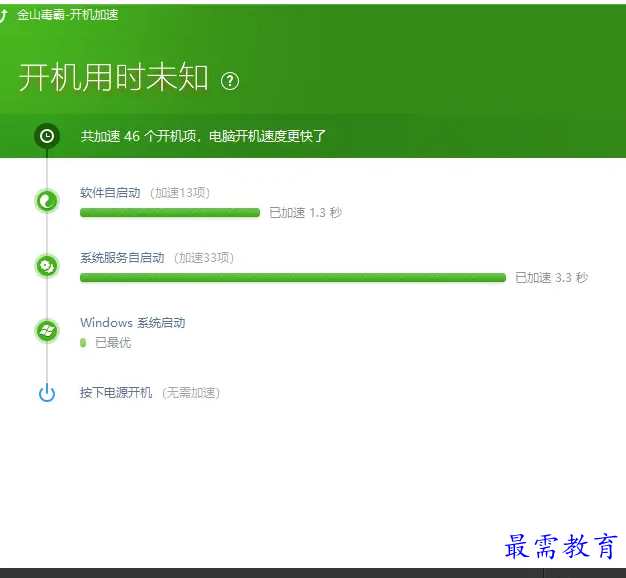Select the Windows 系统启动 label
Image resolution: width=626 pixels, height=578 pixels.
133,323
